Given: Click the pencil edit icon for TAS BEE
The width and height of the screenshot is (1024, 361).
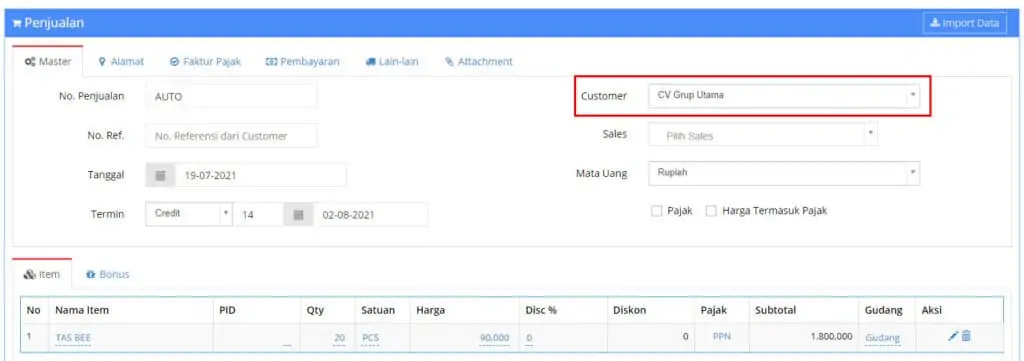Looking at the screenshot, I should pos(953,336).
